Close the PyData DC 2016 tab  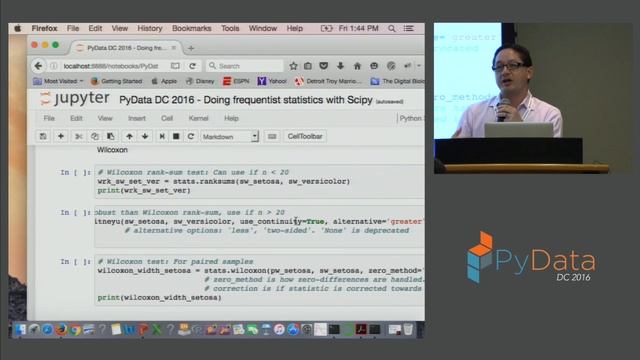[173, 48]
